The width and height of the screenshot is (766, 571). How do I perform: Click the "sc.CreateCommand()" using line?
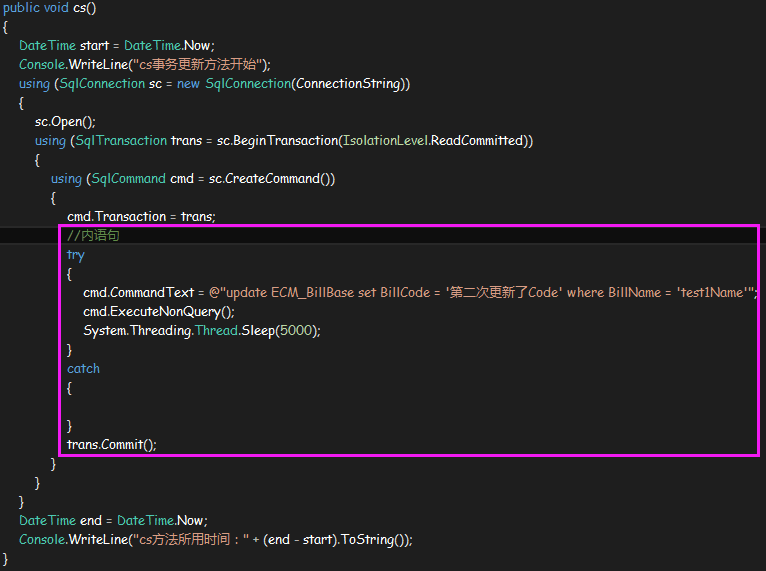point(193,179)
